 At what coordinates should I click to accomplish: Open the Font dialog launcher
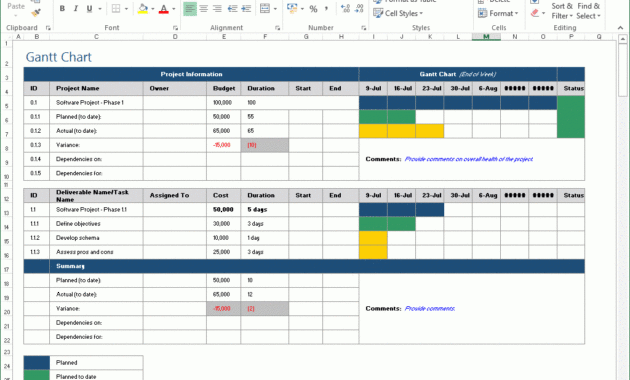tap(175, 28)
